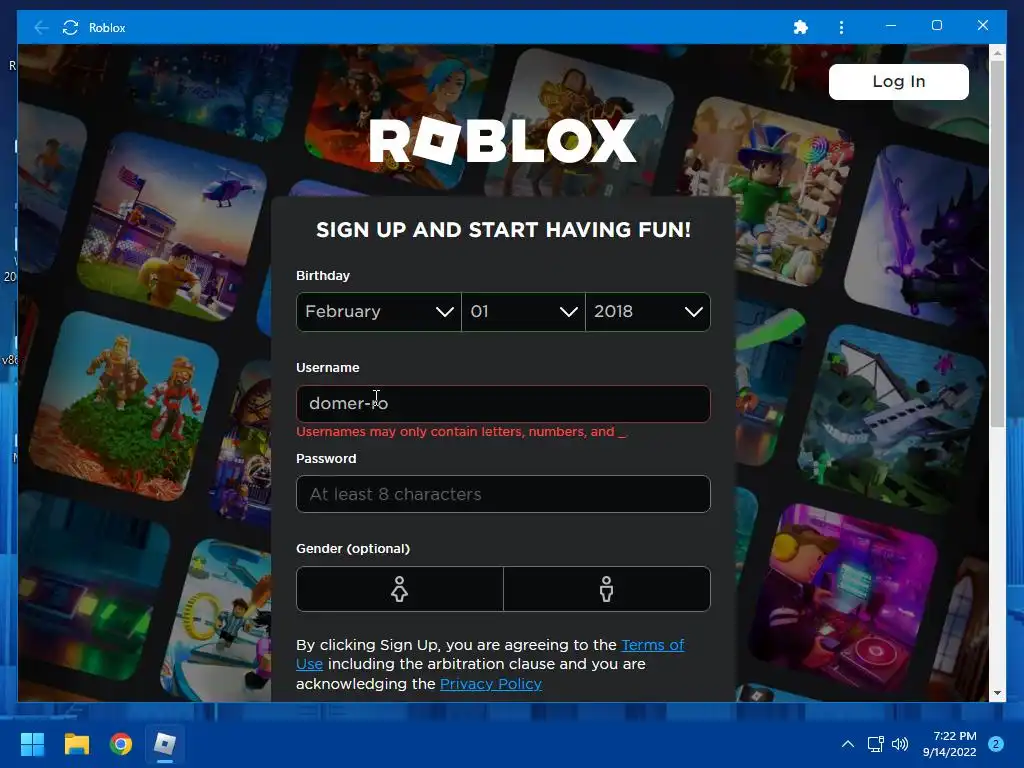
Task: Open the clock showing 7:22 PM
Action: click(949, 744)
